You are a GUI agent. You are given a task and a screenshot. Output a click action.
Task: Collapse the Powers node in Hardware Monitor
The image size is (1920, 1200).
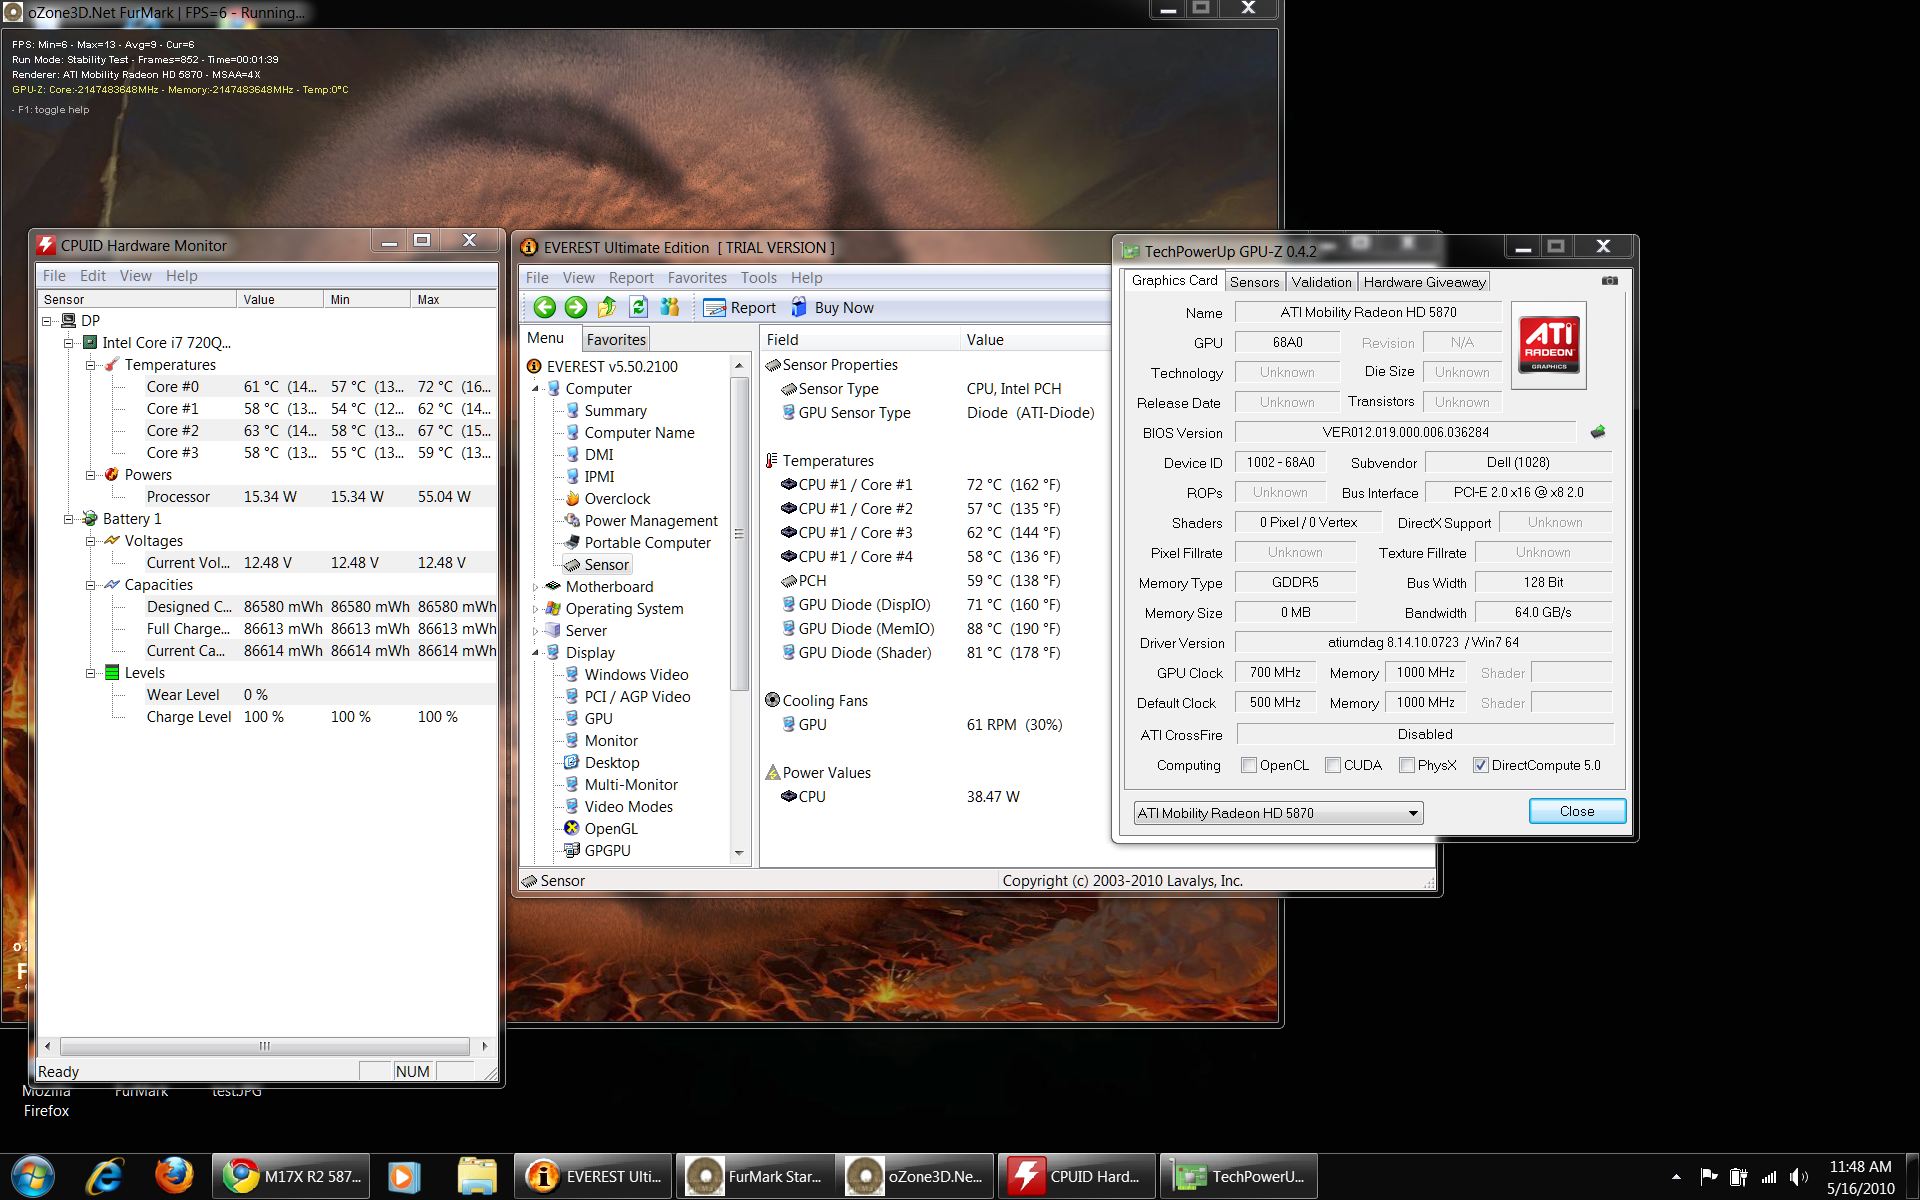pyautogui.click(x=91, y=475)
